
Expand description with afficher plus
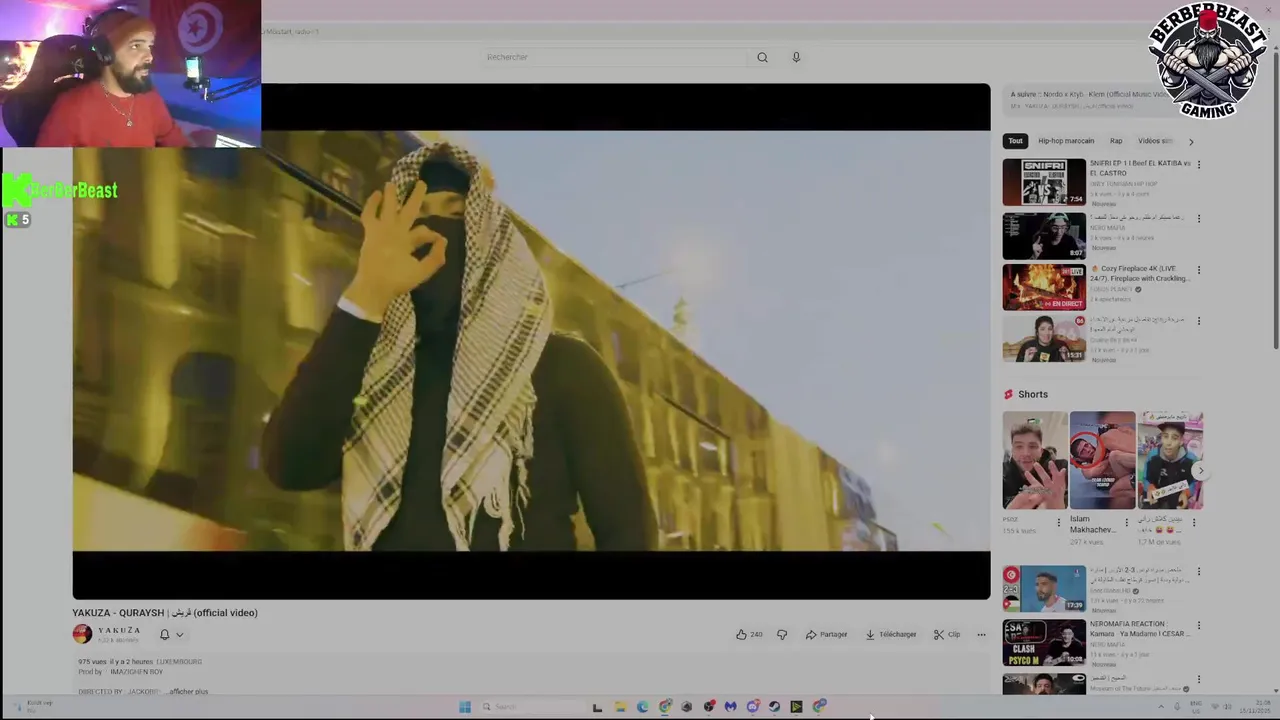click(x=188, y=691)
